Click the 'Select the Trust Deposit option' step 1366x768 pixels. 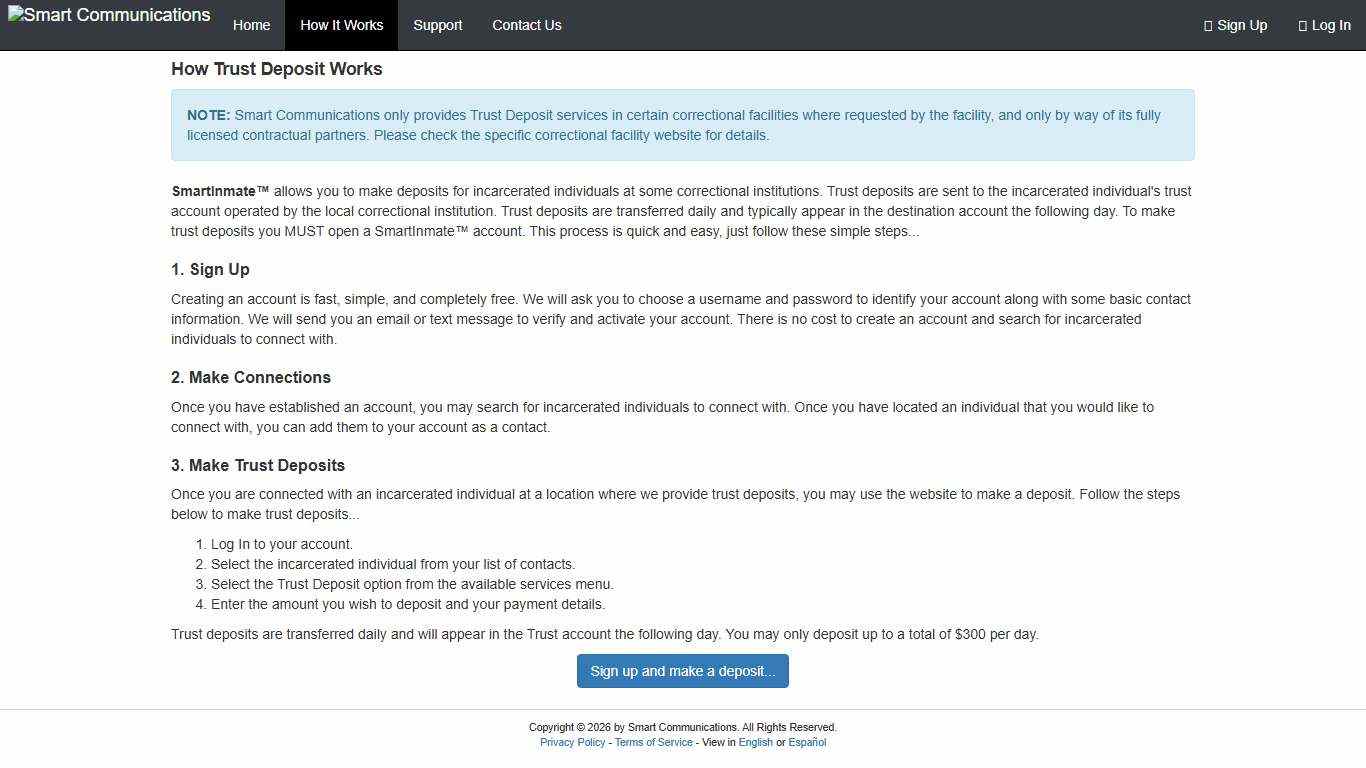(x=411, y=585)
